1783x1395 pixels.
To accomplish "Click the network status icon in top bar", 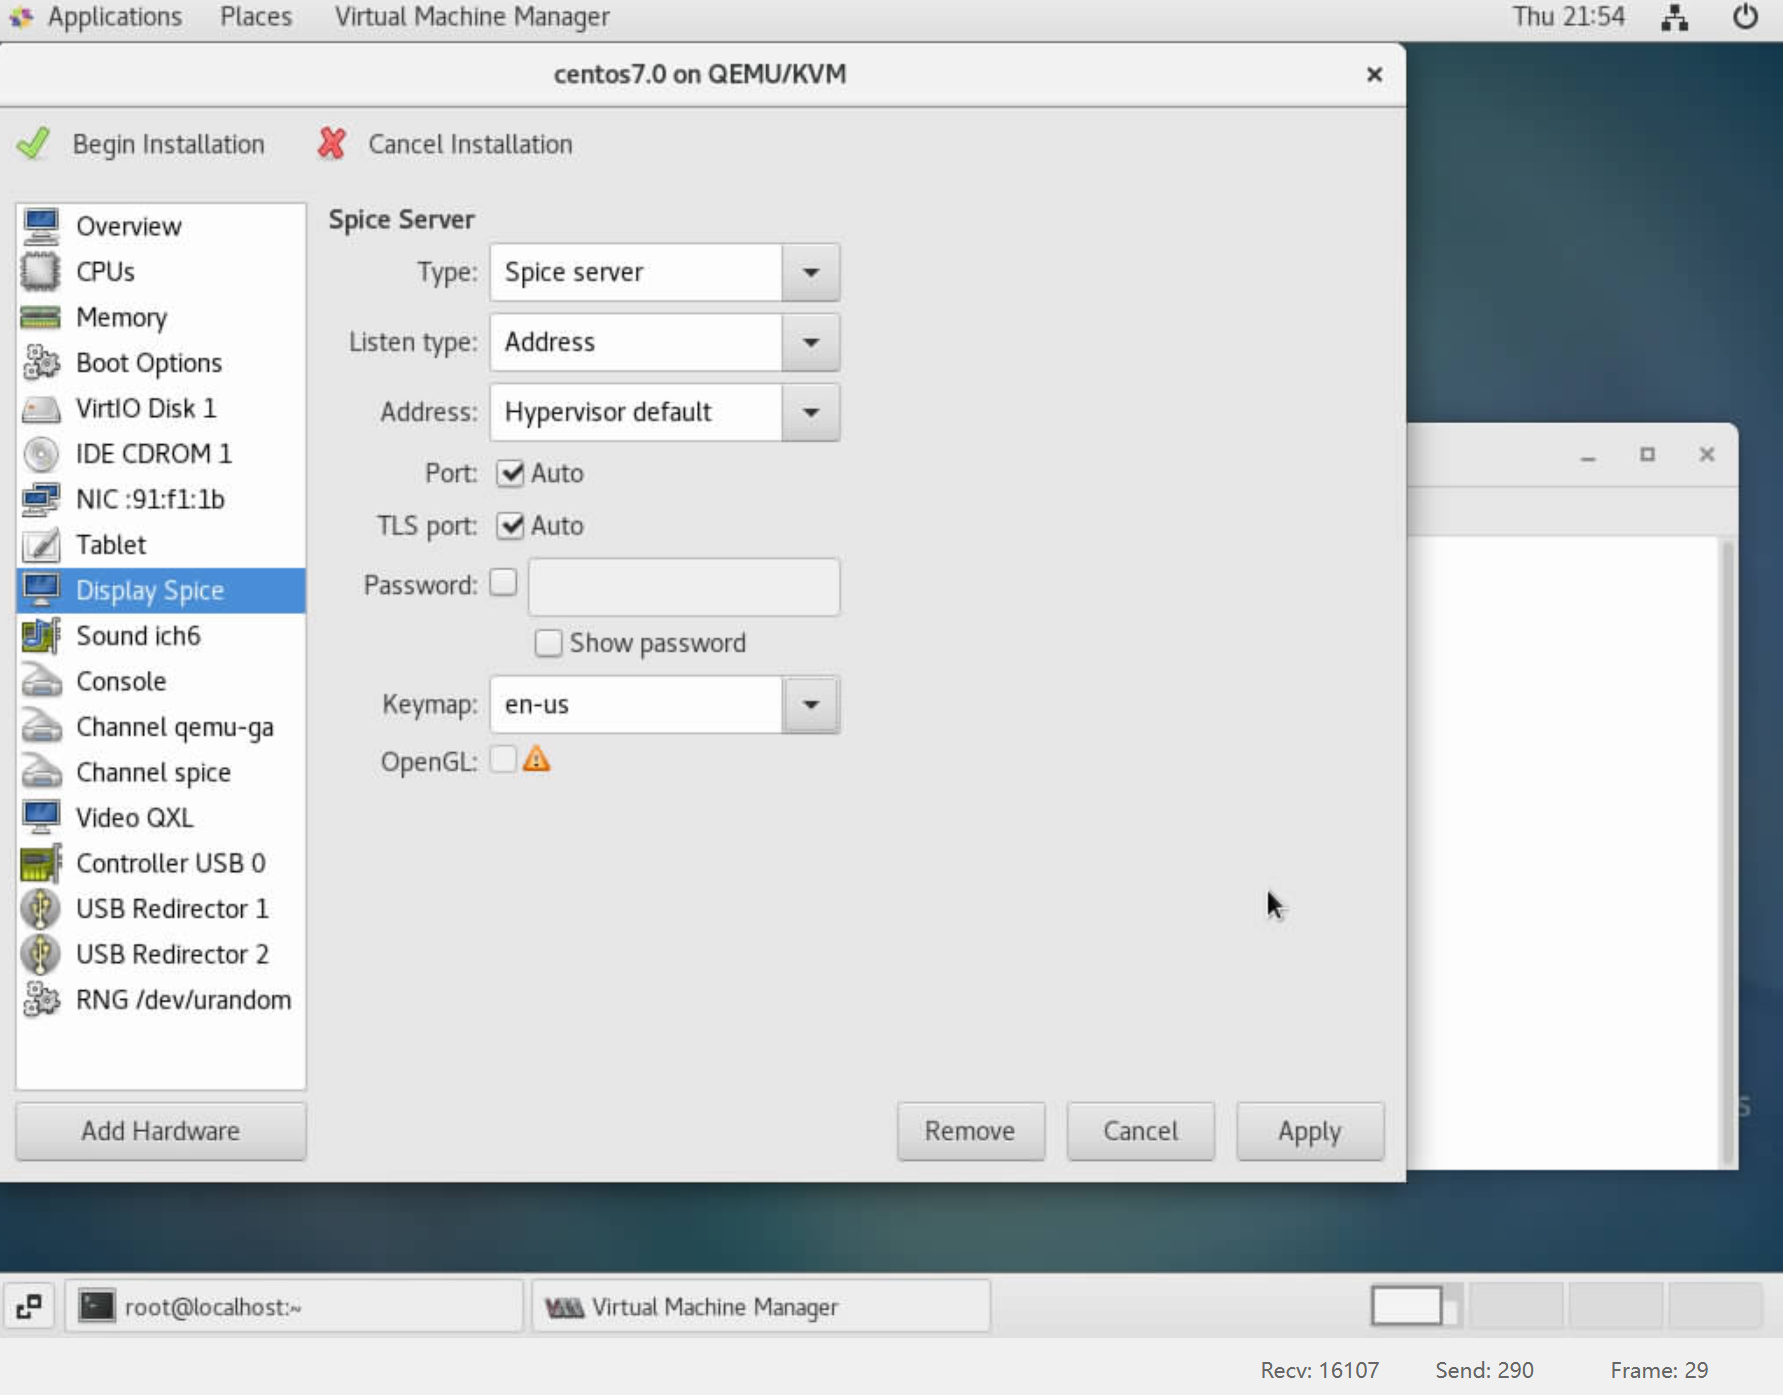I will (1674, 17).
